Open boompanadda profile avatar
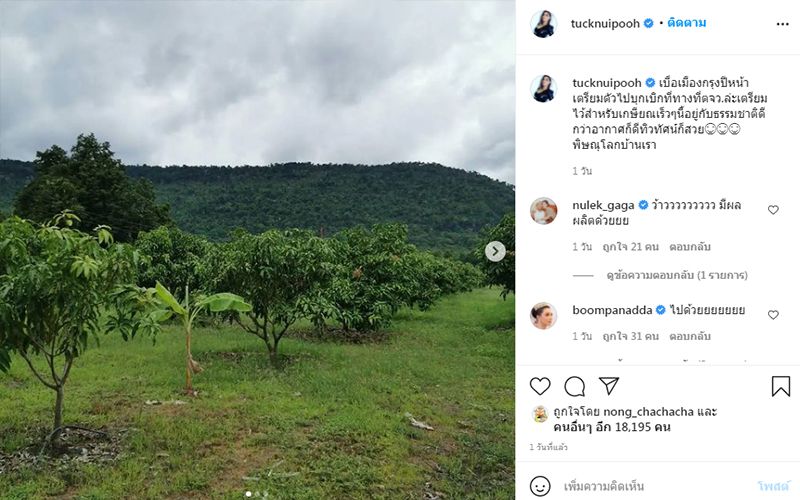 click(543, 315)
